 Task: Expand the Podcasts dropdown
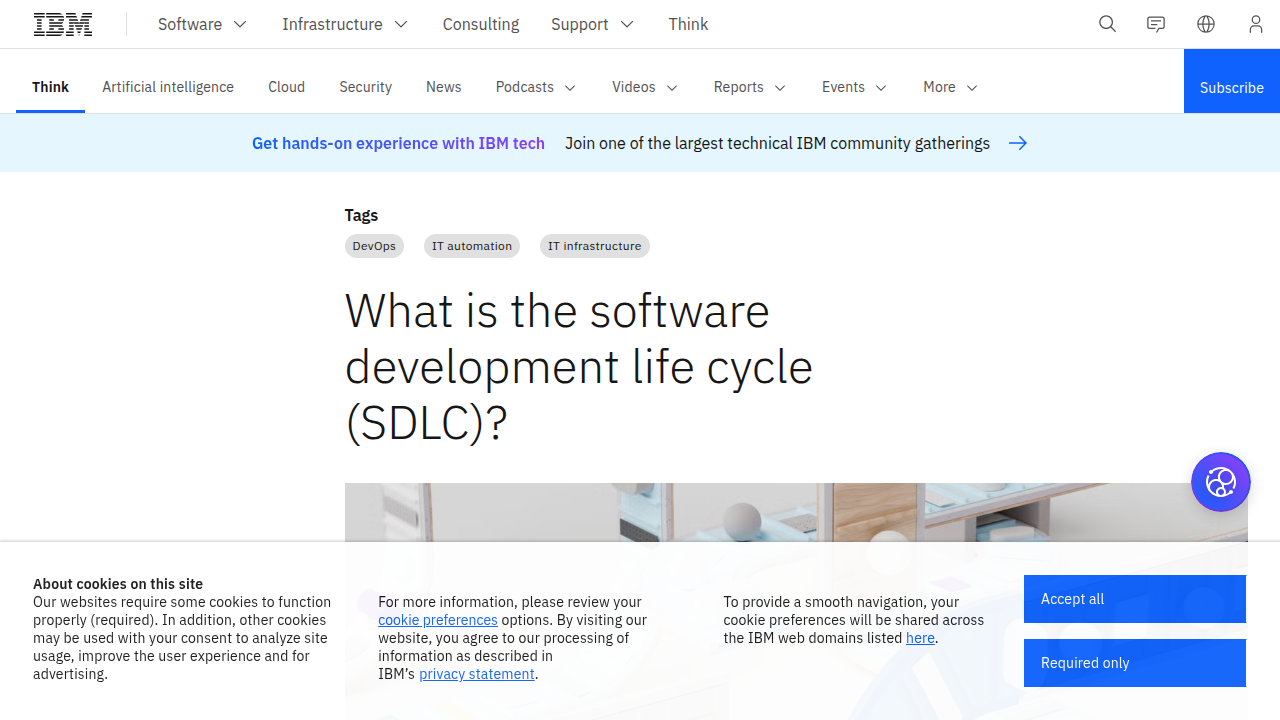coord(536,87)
